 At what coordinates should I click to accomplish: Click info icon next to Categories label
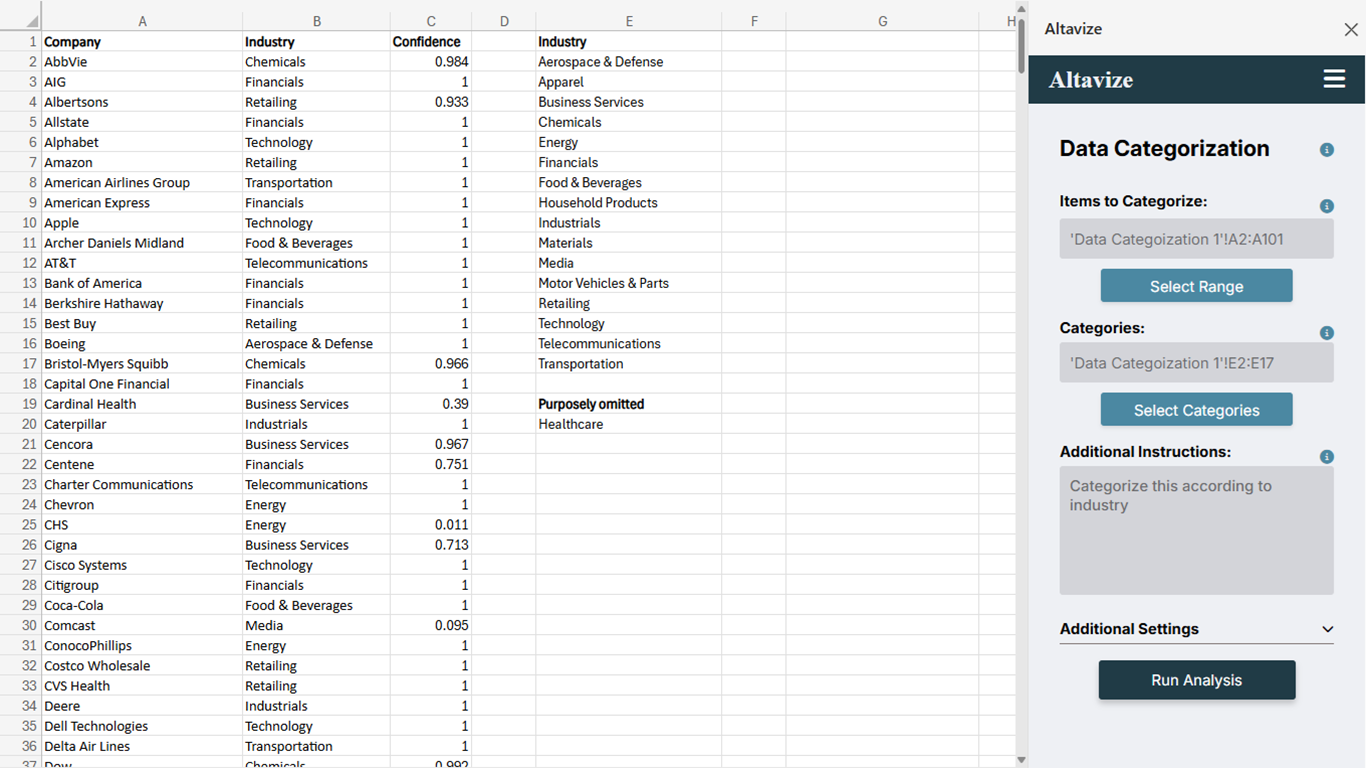1327,333
